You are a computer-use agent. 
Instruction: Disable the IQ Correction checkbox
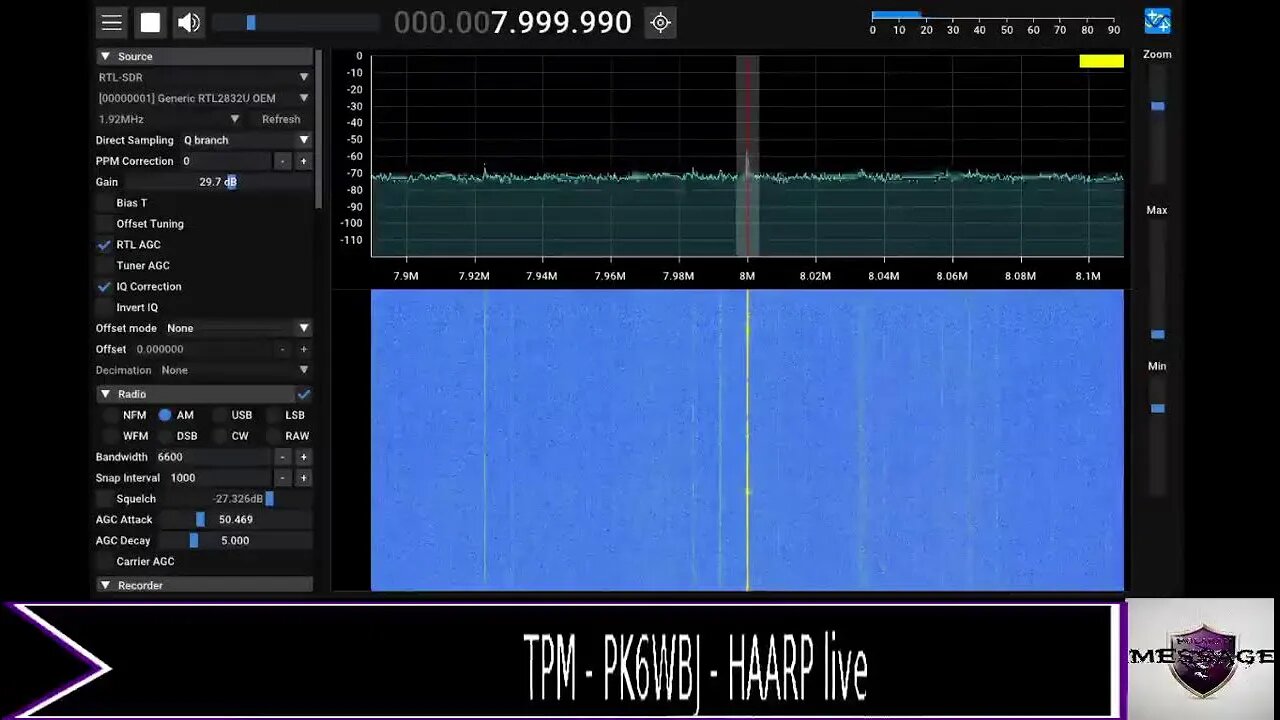(x=104, y=287)
